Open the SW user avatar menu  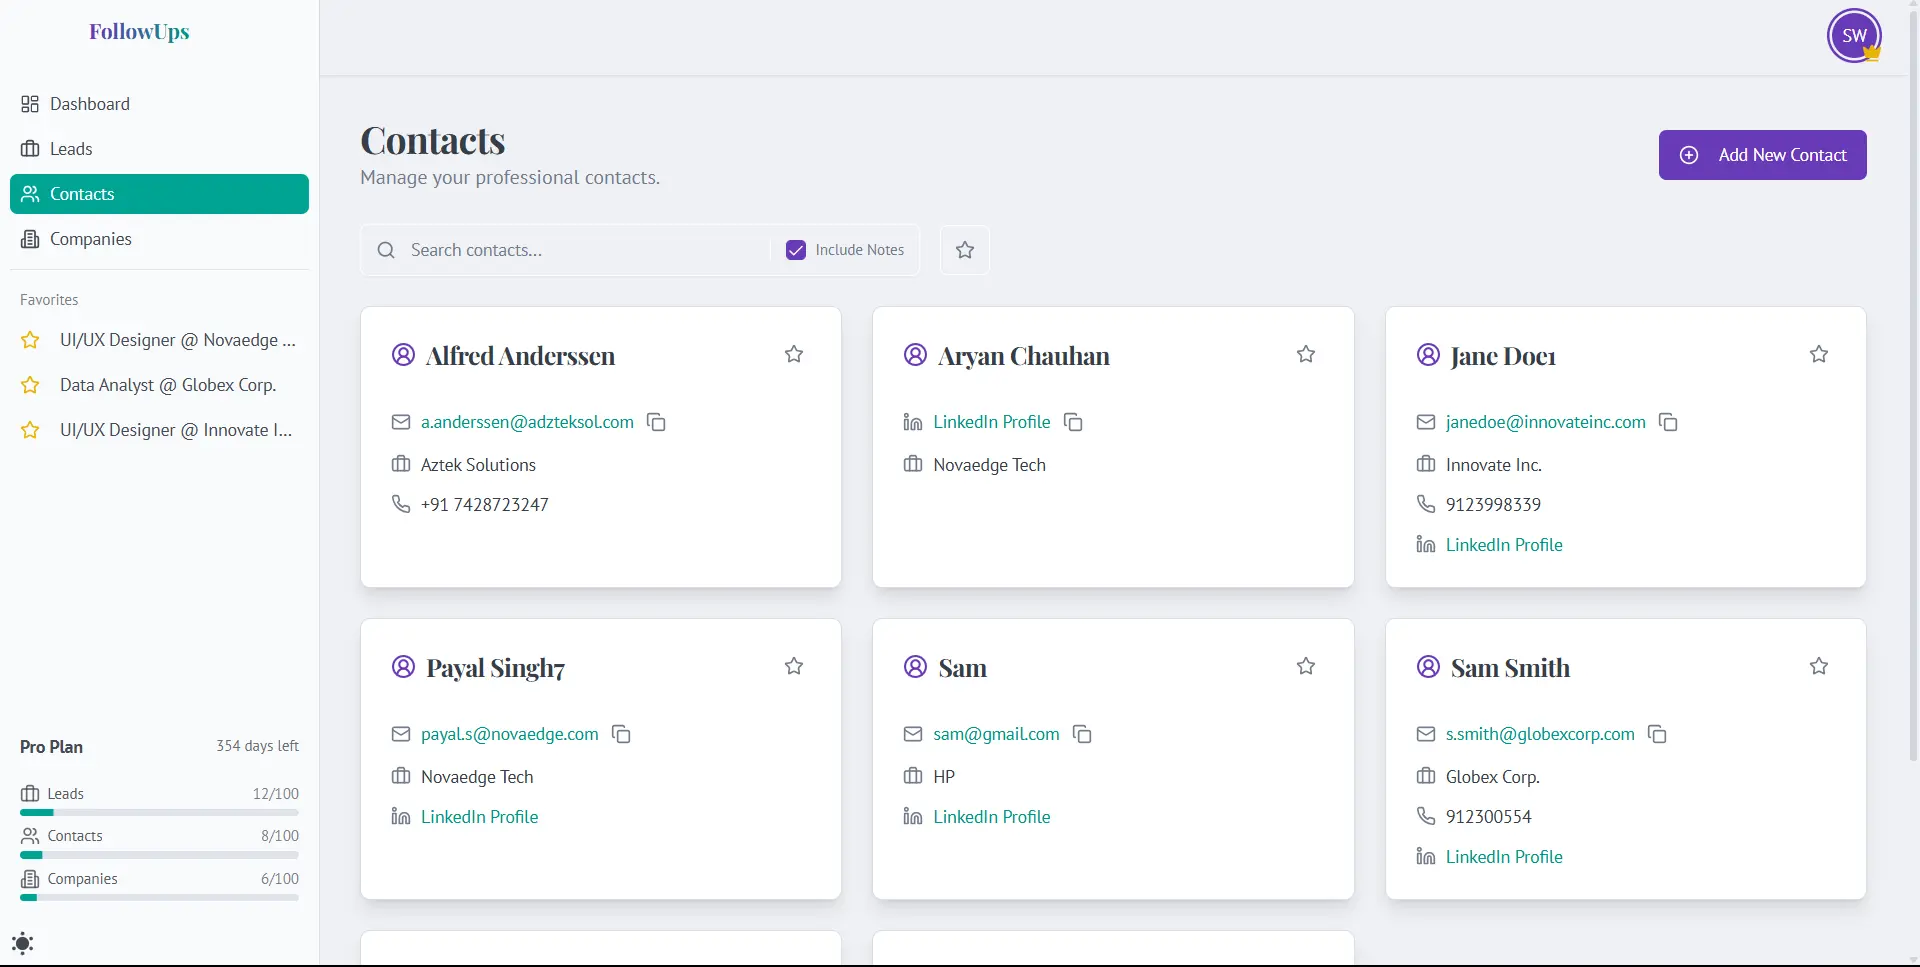point(1854,36)
